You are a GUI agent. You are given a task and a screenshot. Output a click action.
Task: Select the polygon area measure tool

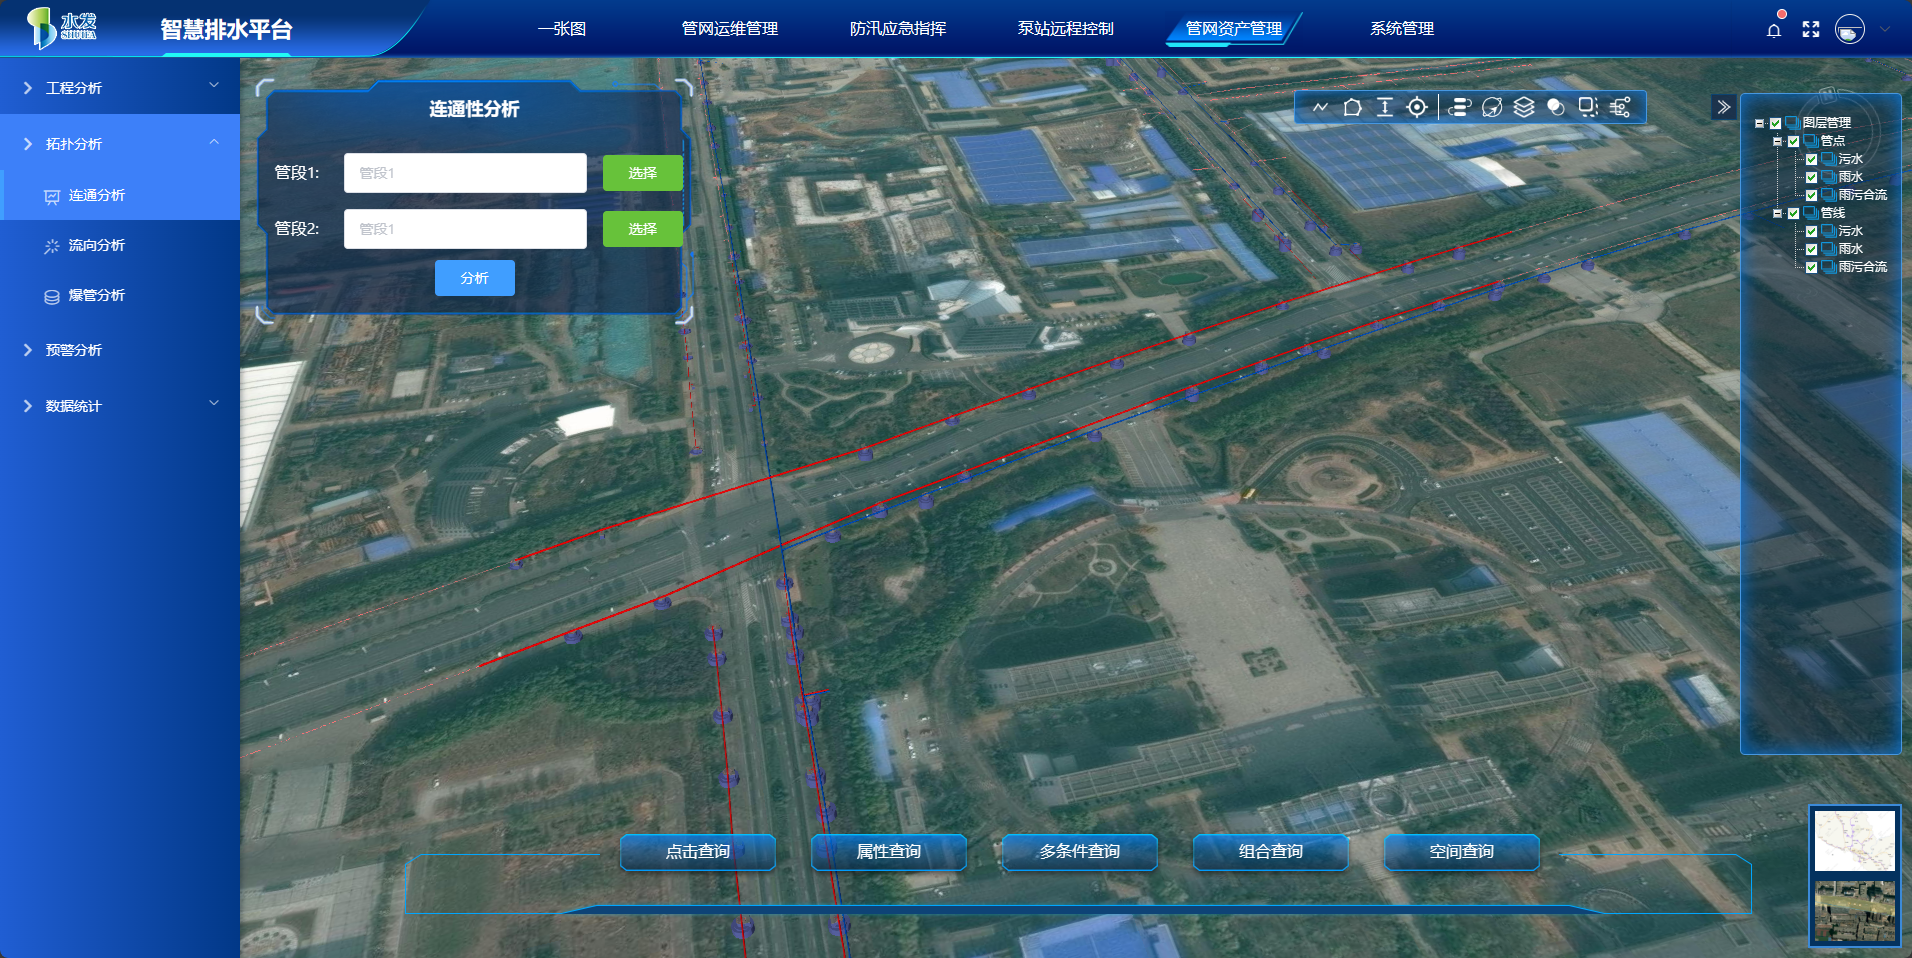click(x=1352, y=107)
